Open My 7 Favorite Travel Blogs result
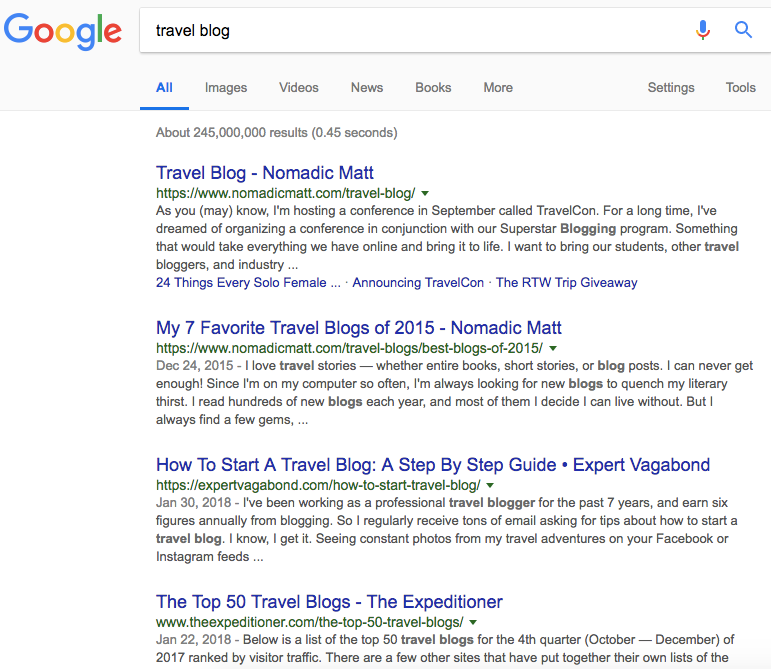This screenshot has width=771, height=669. [x=358, y=328]
